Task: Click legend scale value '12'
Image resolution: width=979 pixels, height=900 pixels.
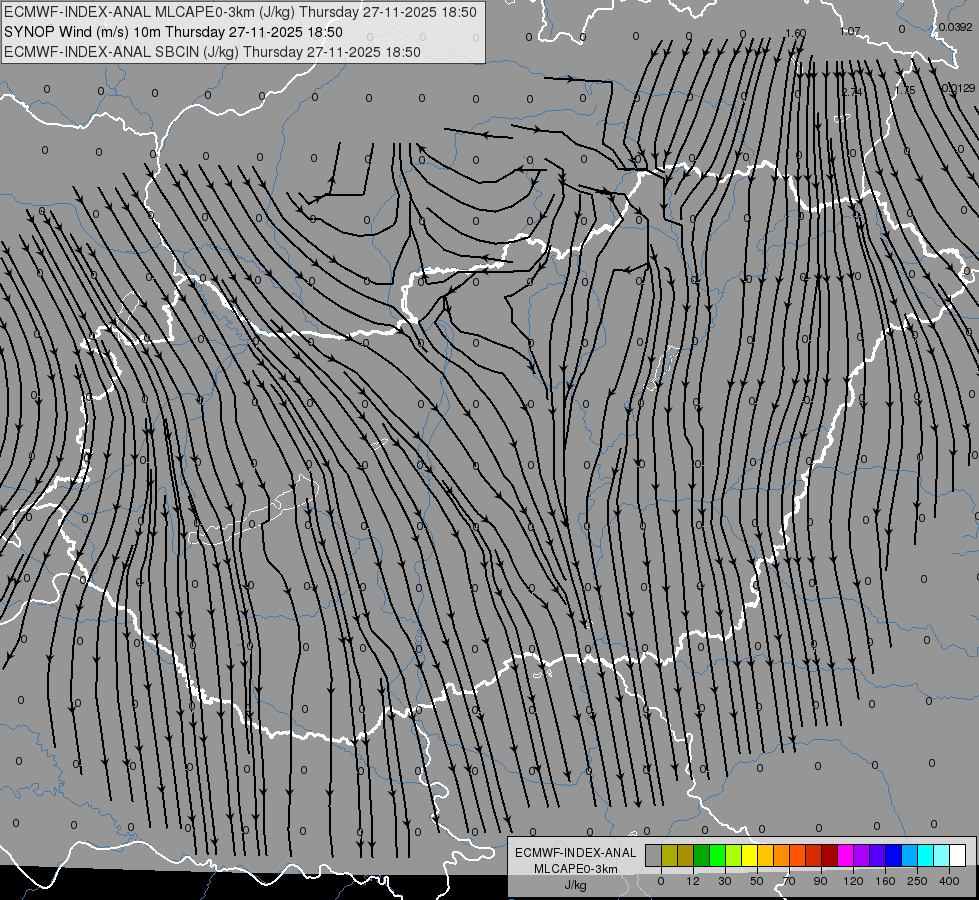Action: (693, 881)
